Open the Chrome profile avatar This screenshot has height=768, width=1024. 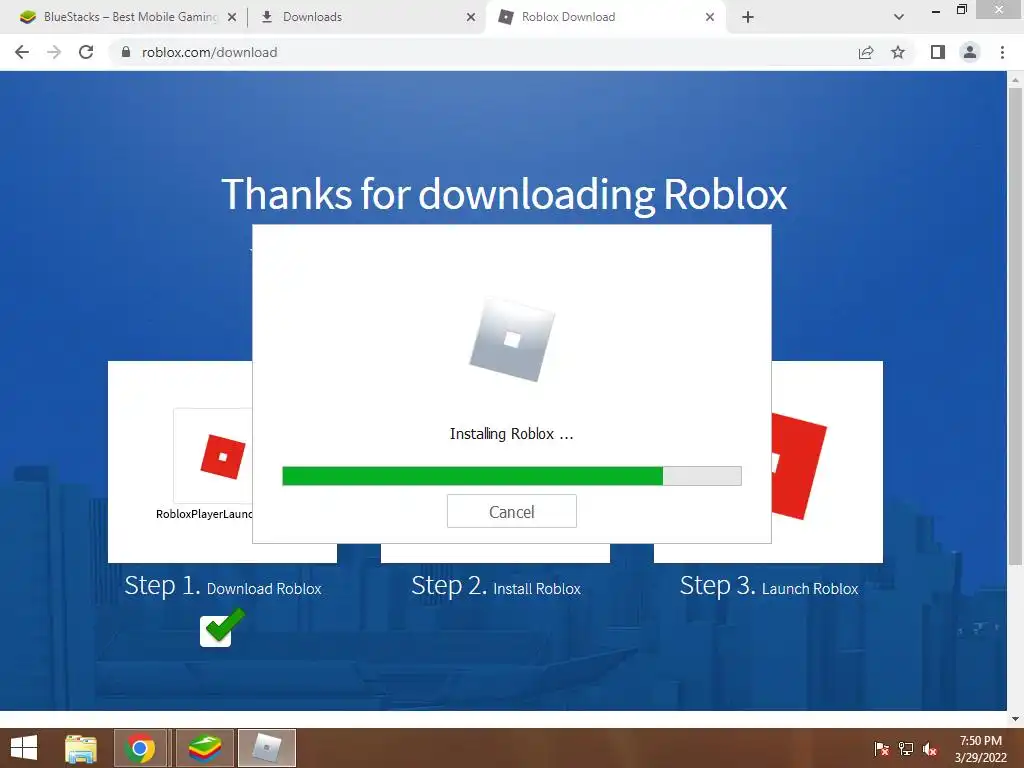[x=970, y=52]
